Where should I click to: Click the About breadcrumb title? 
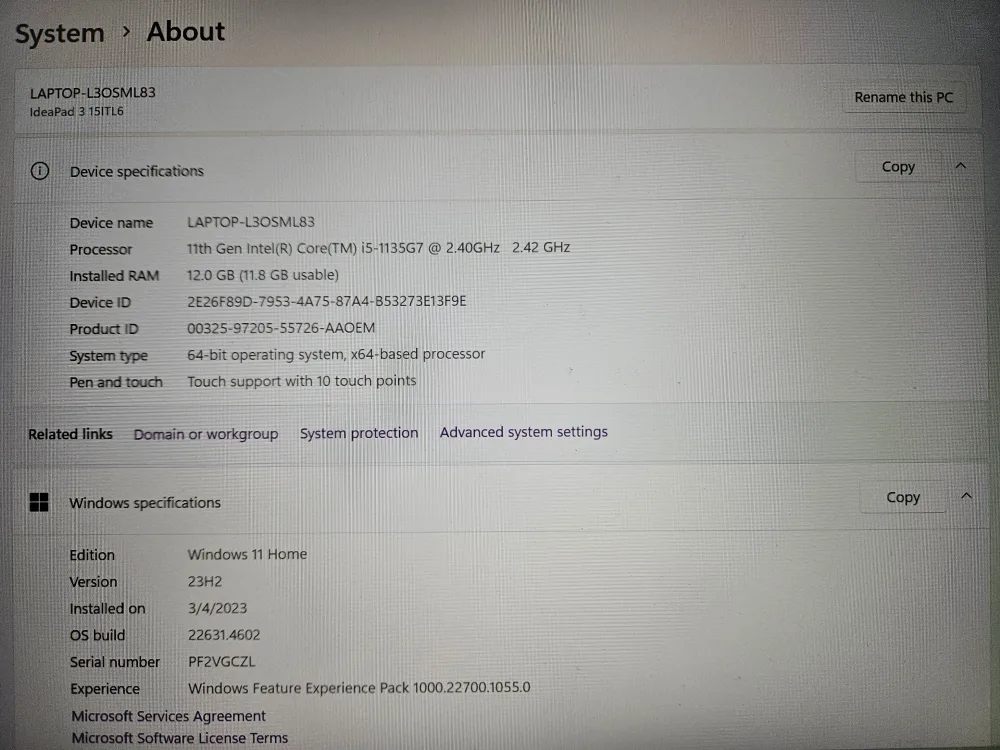click(186, 32)
